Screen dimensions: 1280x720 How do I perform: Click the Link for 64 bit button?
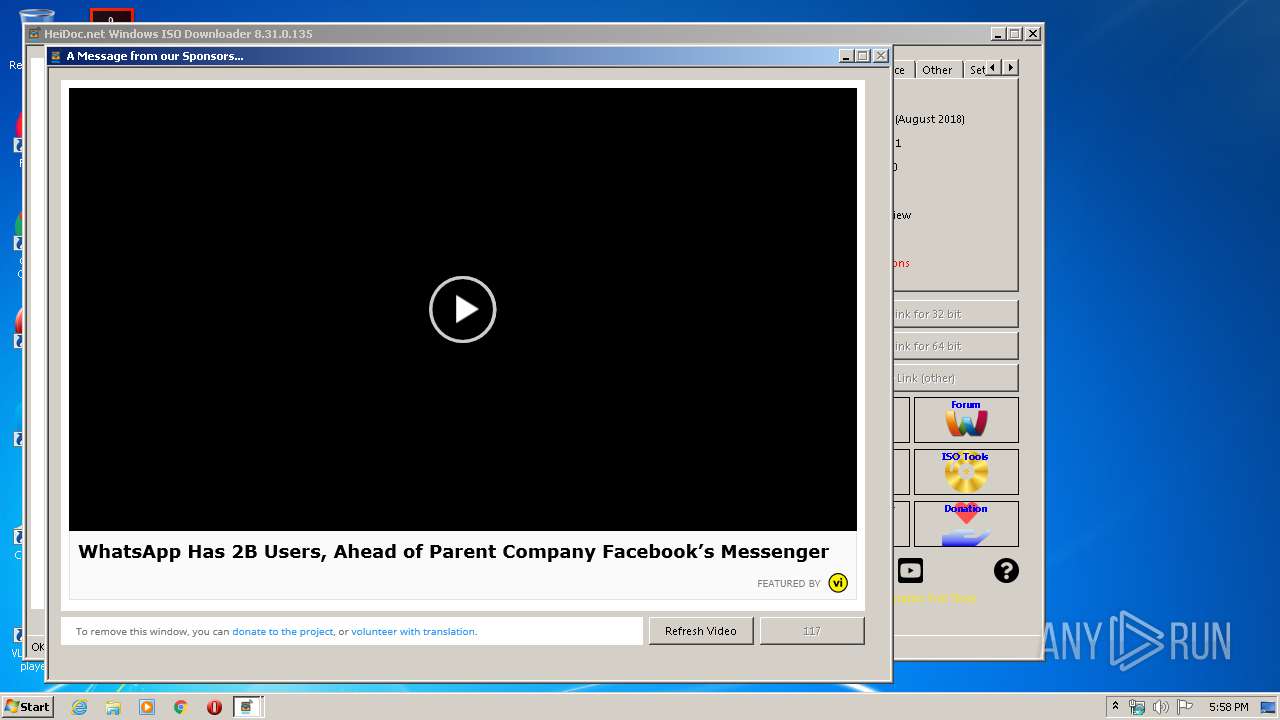tap(955, 346)
